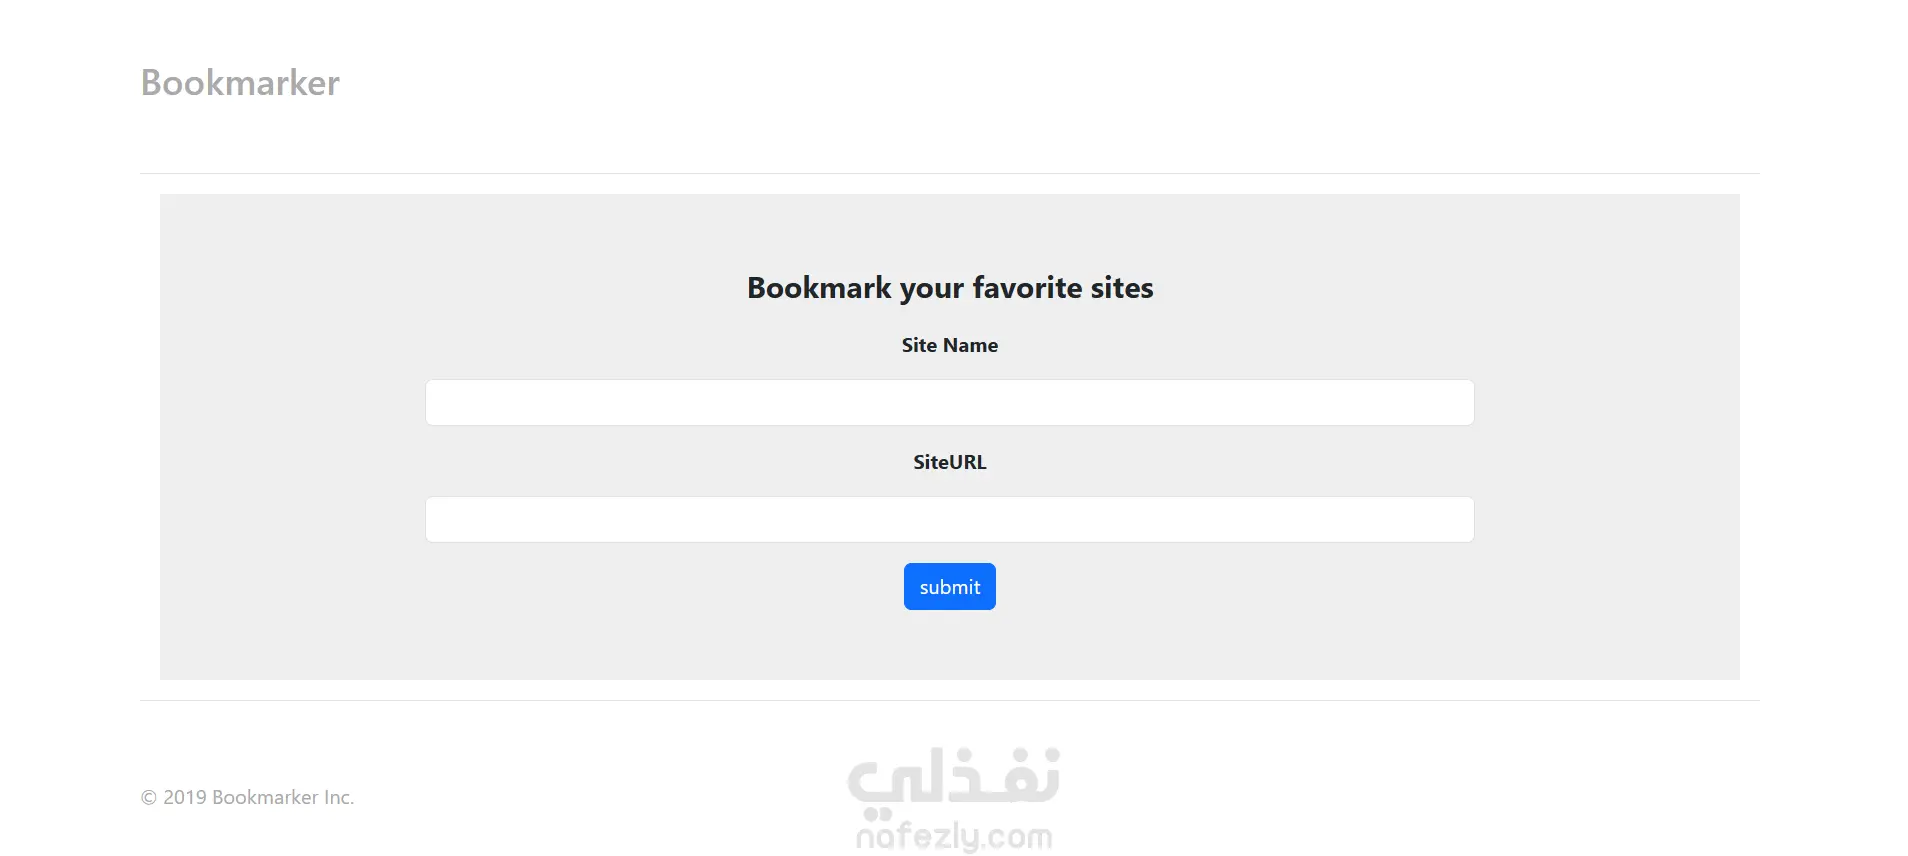
Task: Click the nafezly.com watermark text
Action: point(954,836)
